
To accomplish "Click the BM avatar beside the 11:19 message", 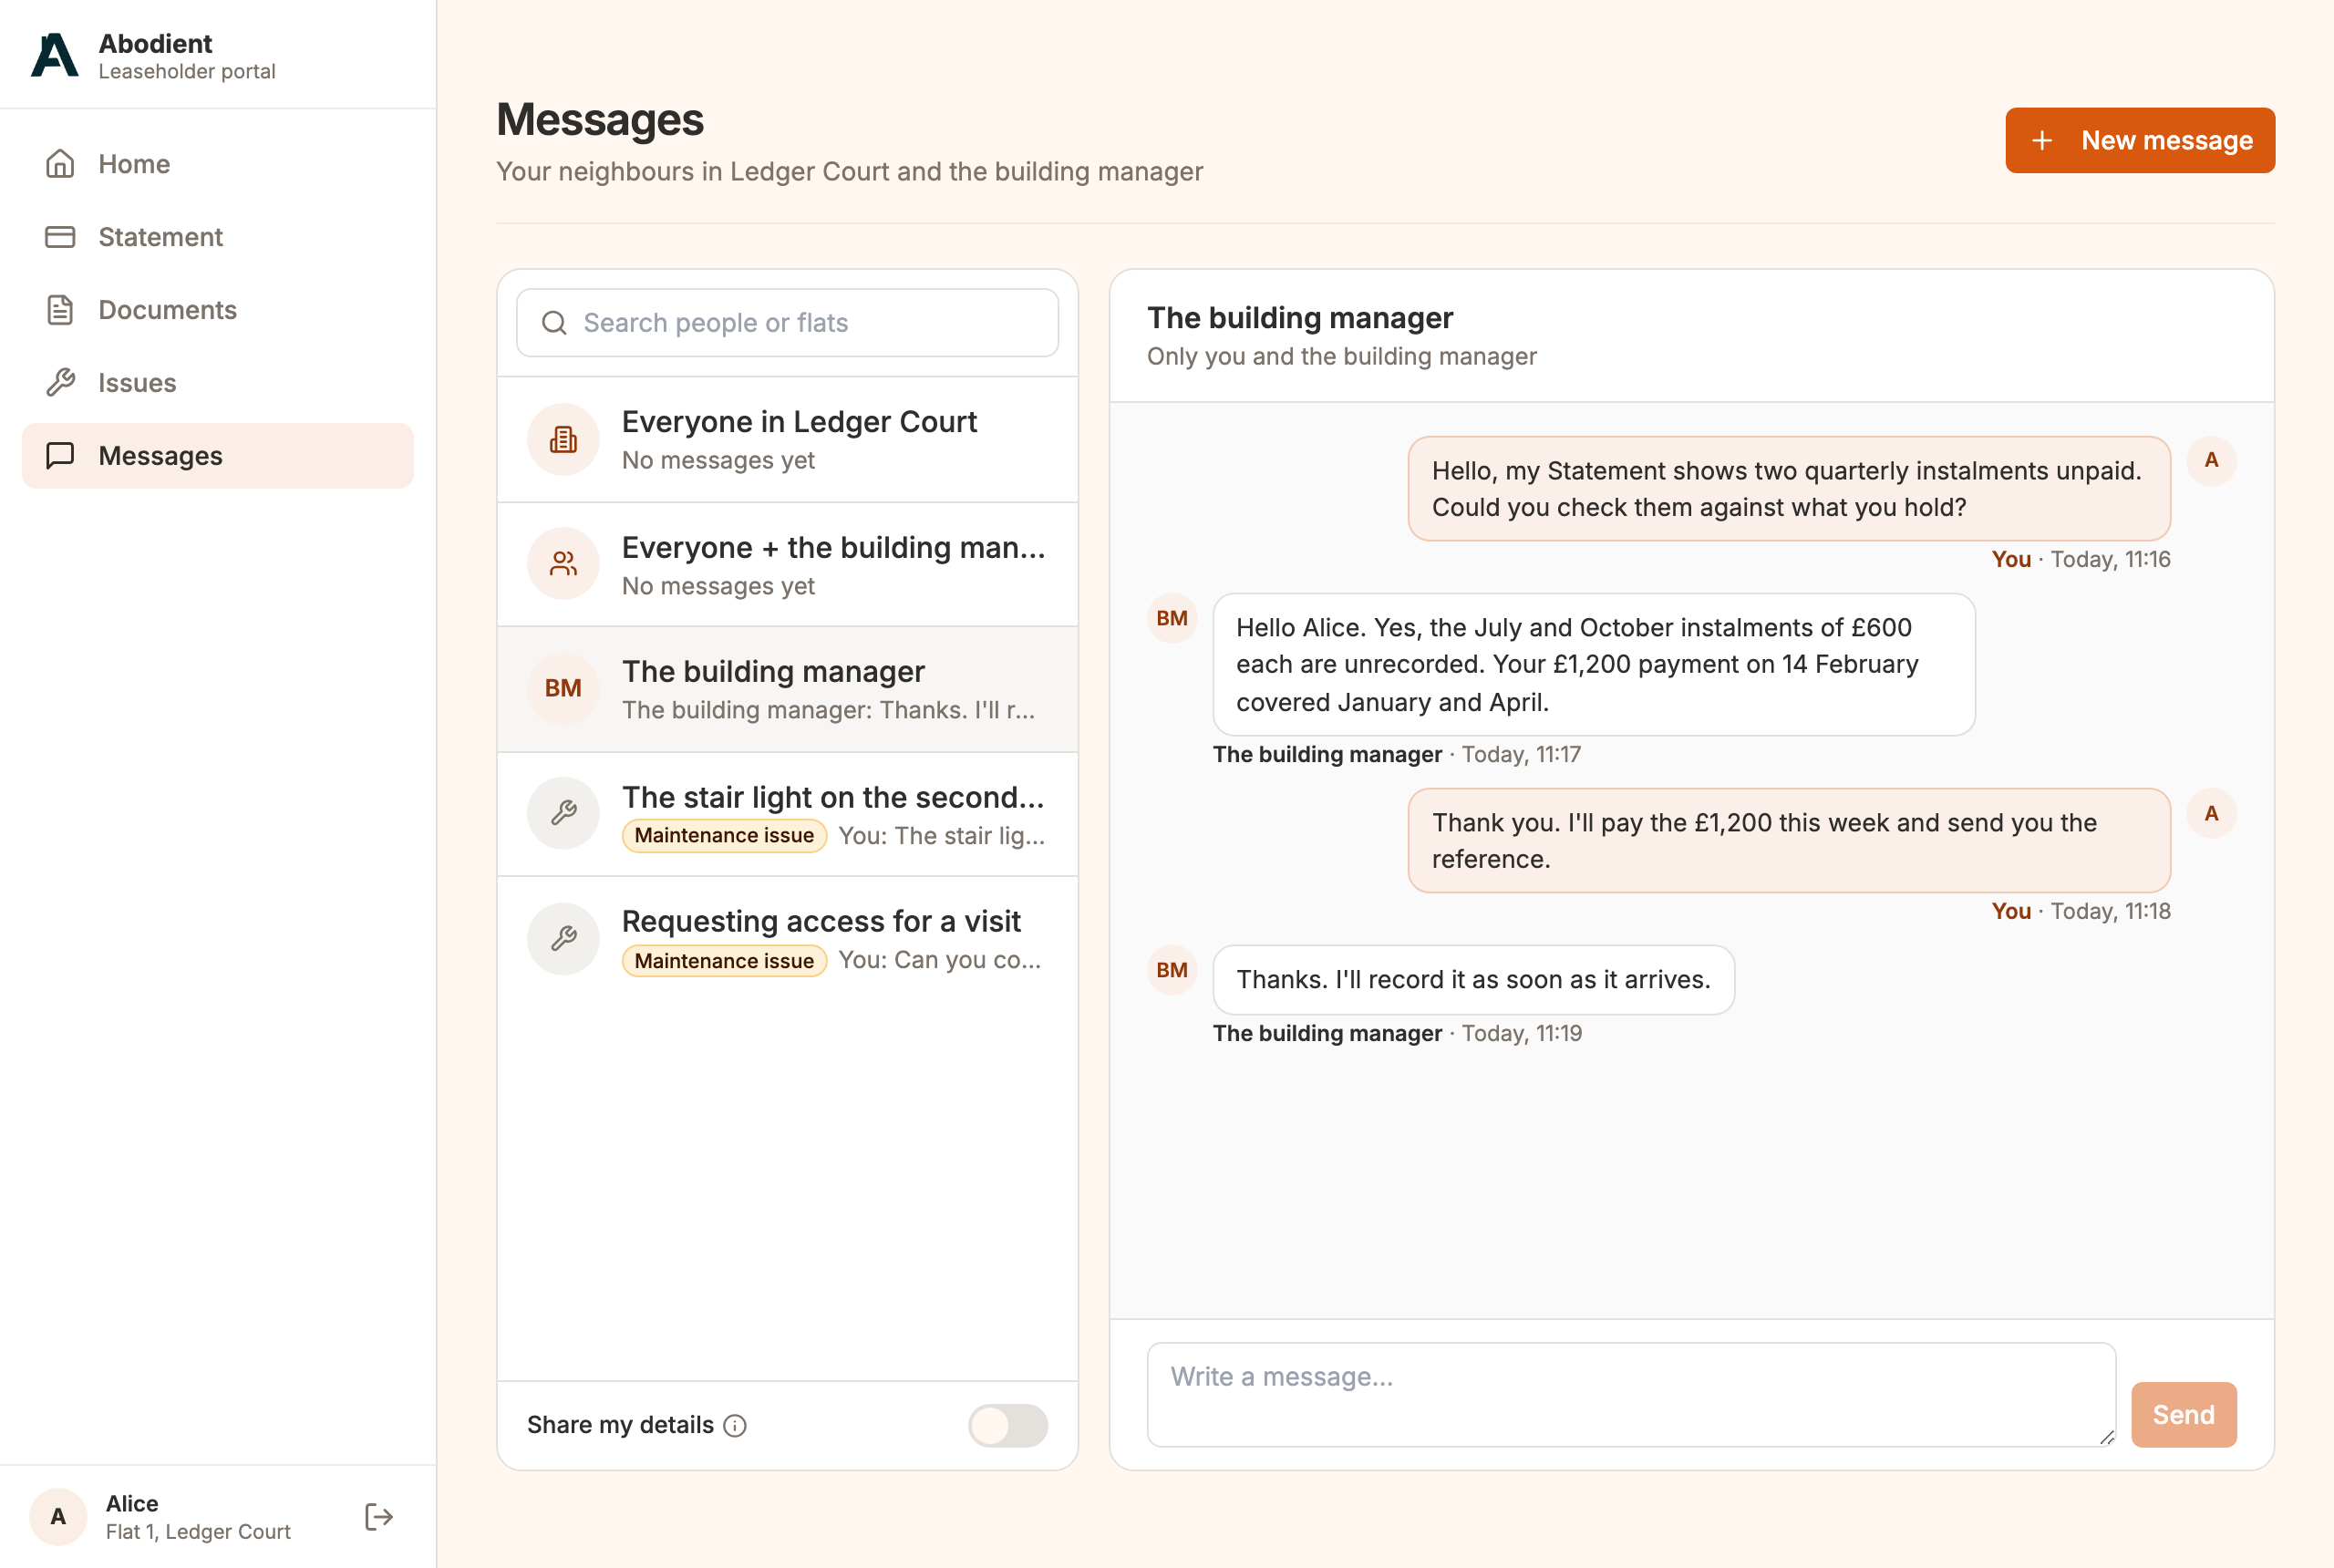I will [1172, 970].
